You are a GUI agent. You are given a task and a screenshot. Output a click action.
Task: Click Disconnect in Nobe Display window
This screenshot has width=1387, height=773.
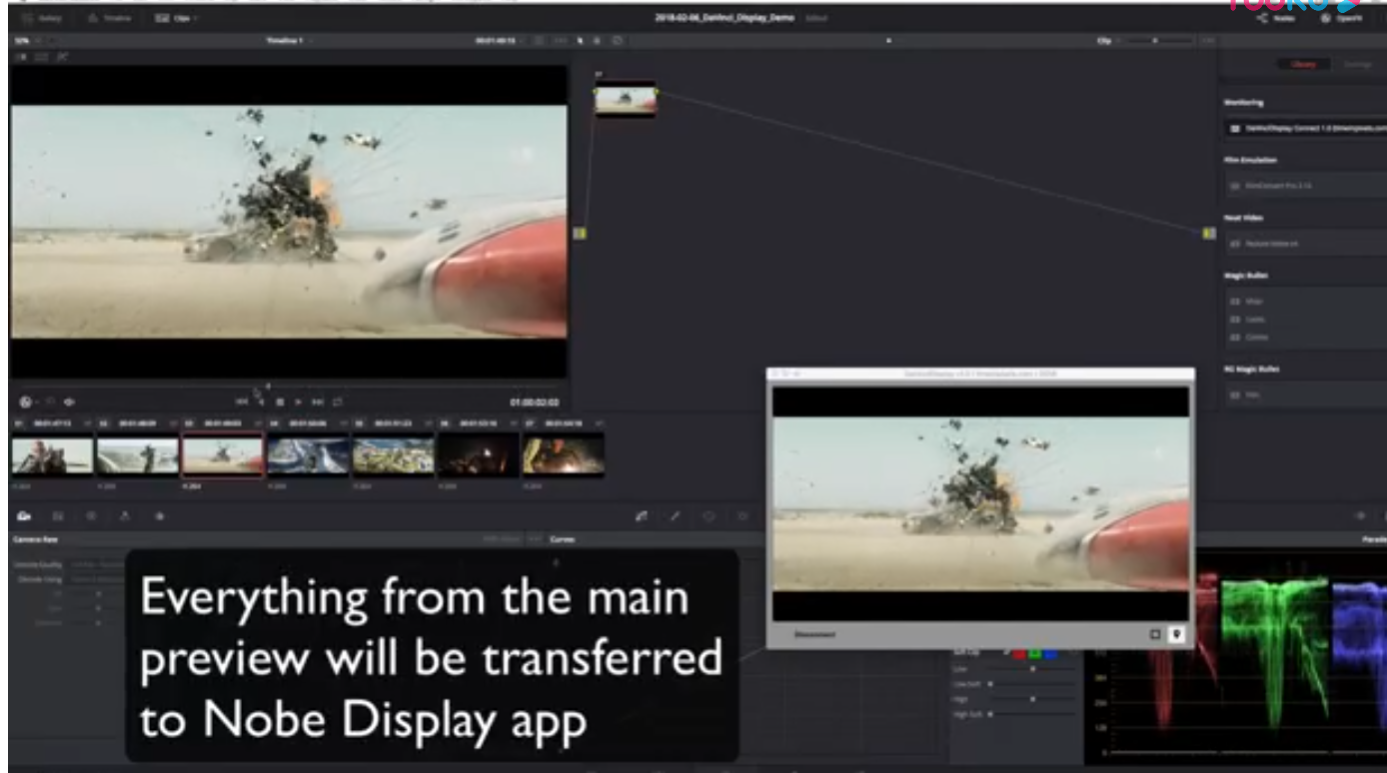pyautogui.click(x=815, y=634)
